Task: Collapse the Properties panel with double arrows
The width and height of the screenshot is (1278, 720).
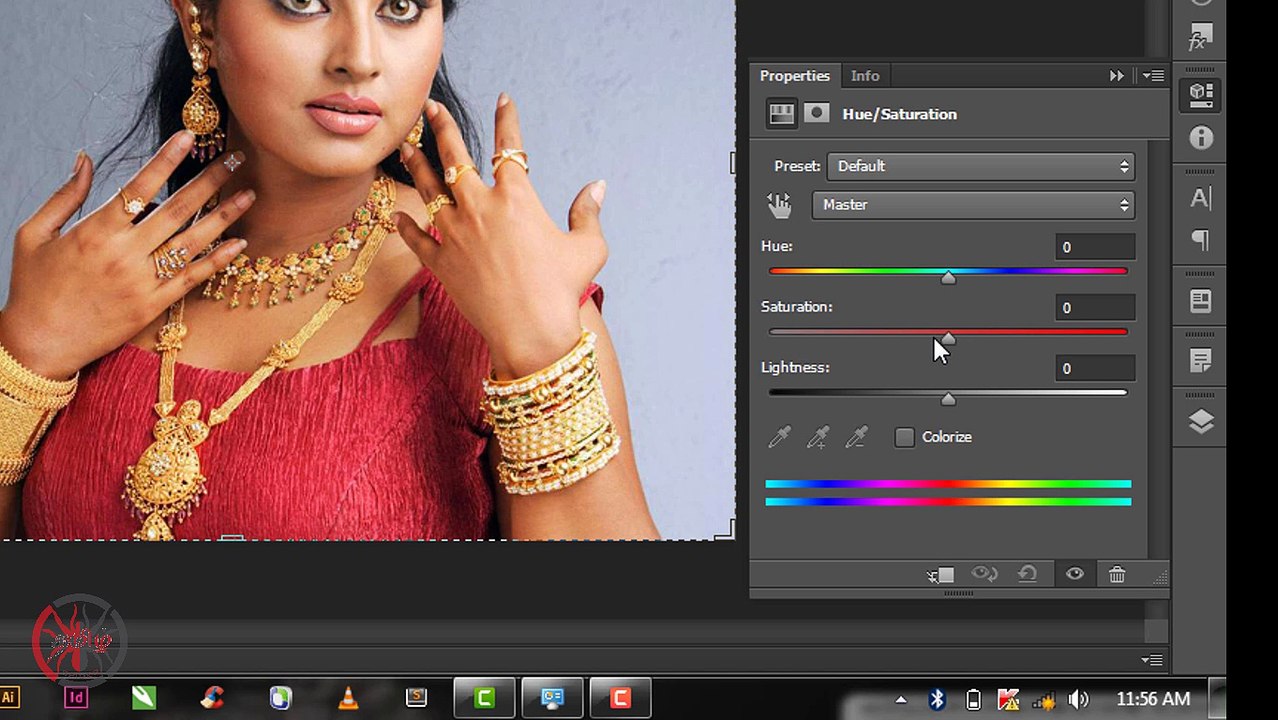Action: [x=1117, y=76]
